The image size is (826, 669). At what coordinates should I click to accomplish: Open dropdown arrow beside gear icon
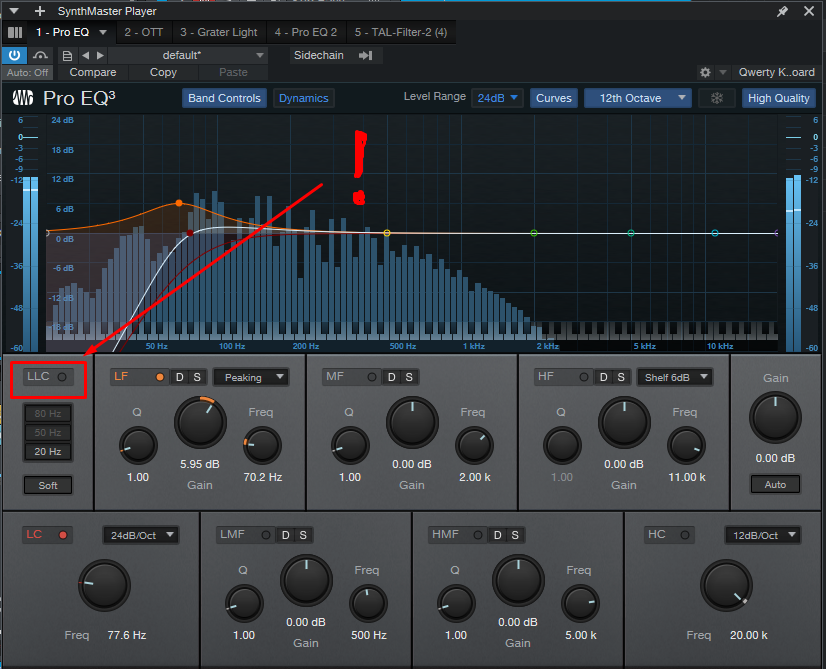[x=723, y=72]
